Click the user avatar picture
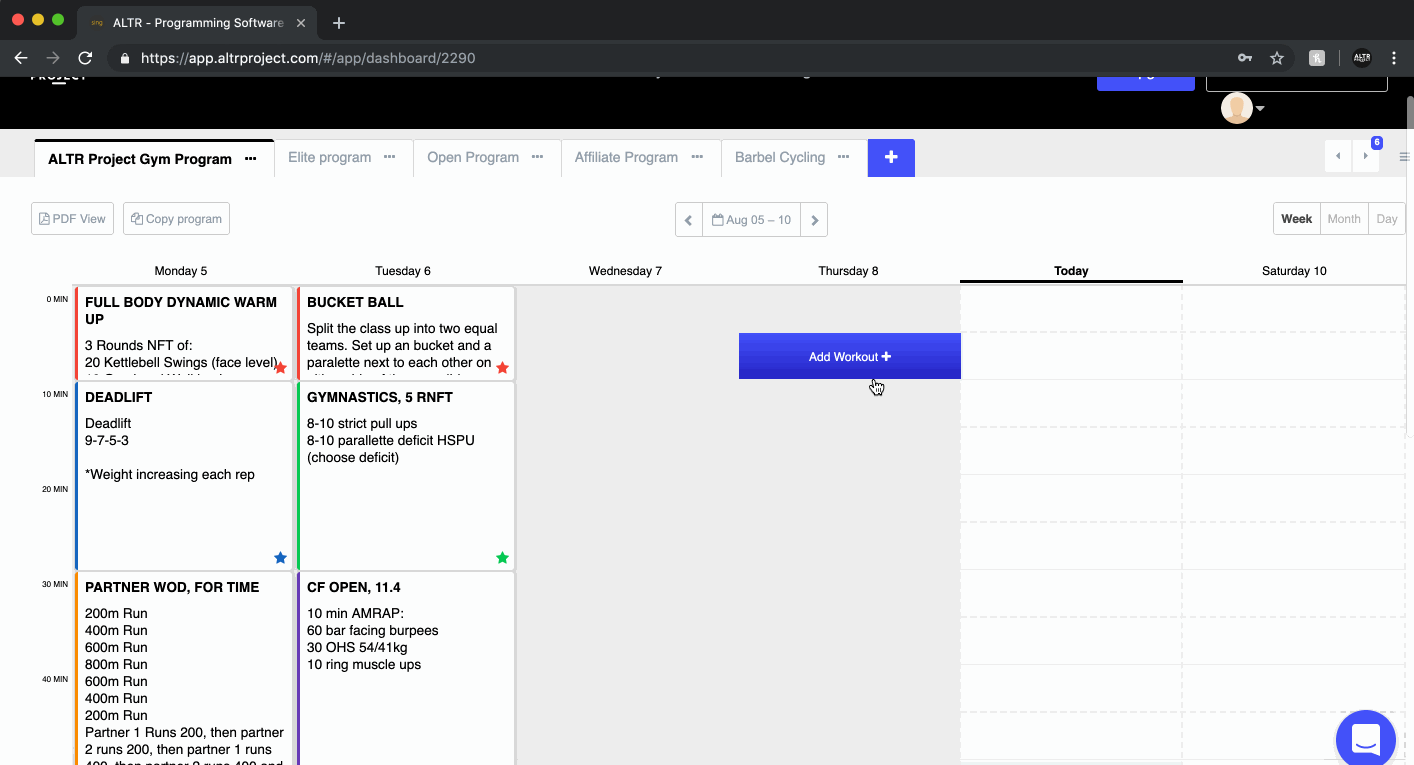This screenshot has width=1414, height=765. pos(1237,108)
